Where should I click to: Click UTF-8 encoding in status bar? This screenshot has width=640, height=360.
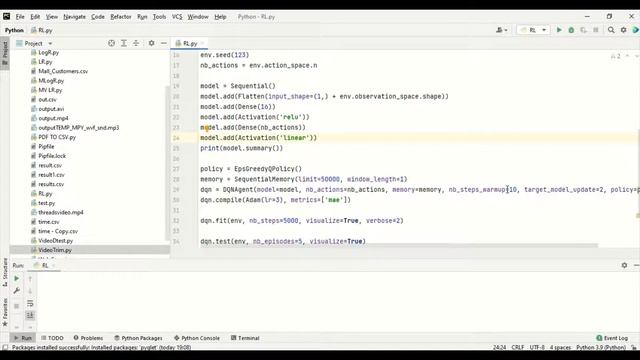pos(537,347)
